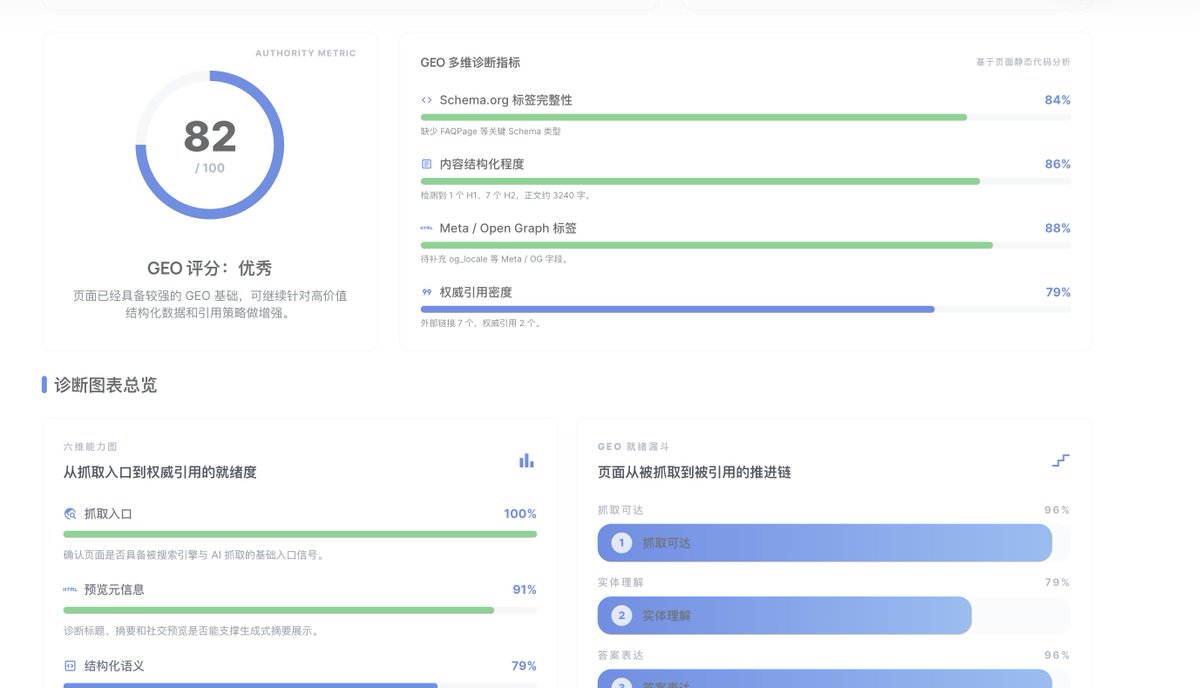
Task: Click the GEO 就绪漏斗 caption
Action: point(634,447)
